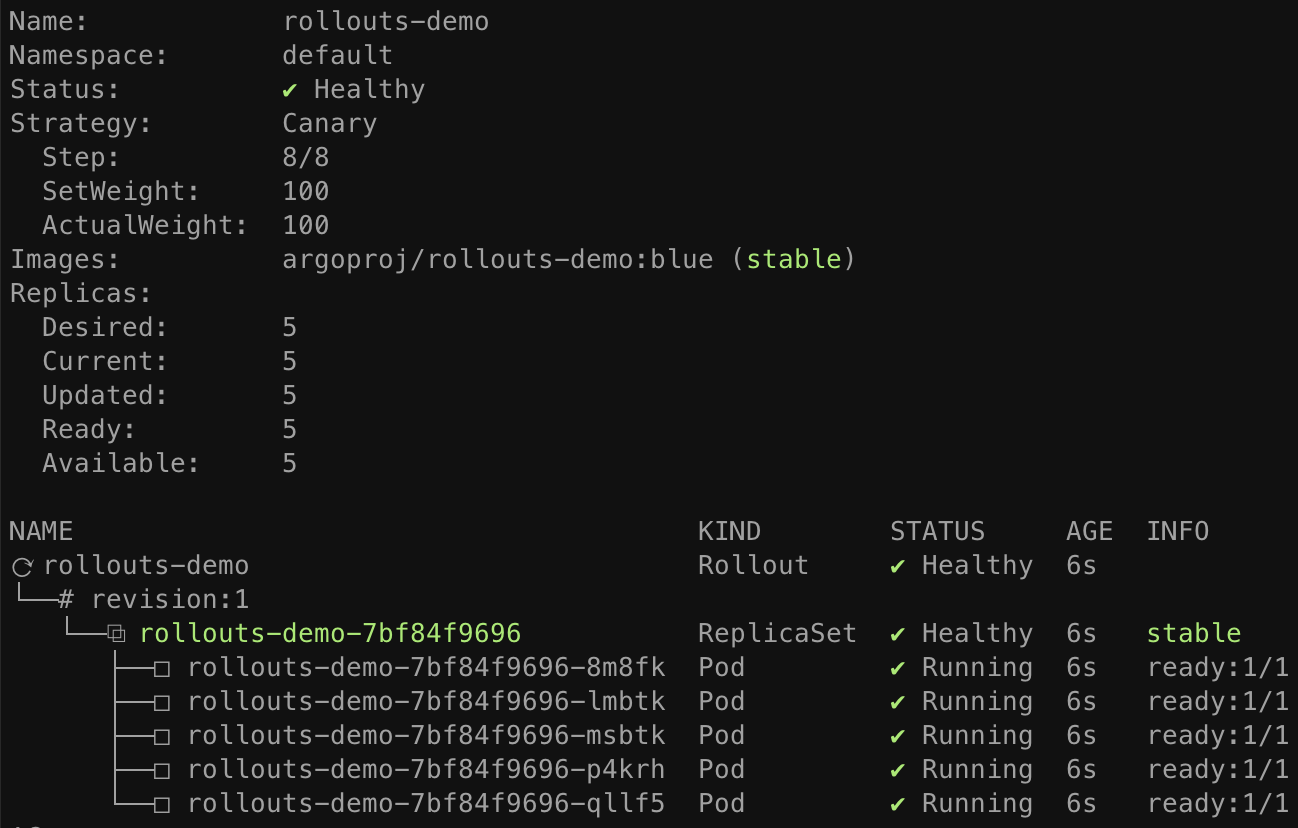Click the STATUS column header
The image size is (1298, 828).
(937, 531)
